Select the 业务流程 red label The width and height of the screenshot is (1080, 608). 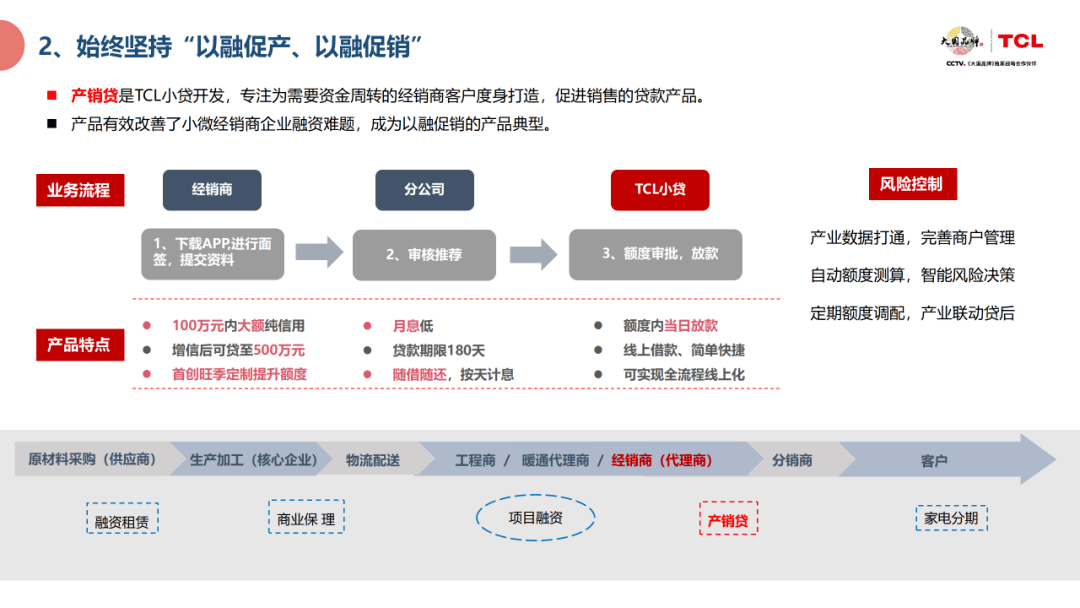tap(80, 190)
